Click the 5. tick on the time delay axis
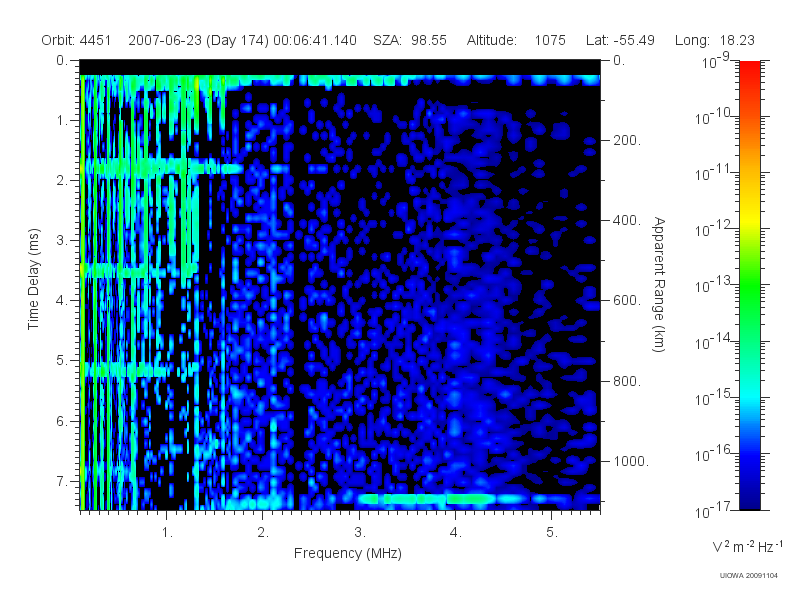The height and width of the screenshot is (600, 800). coord(62,361)
